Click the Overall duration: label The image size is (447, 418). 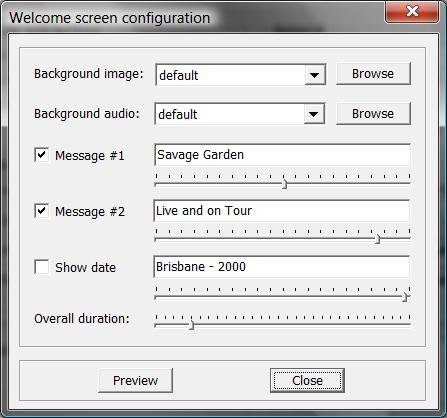pos(82,319)
